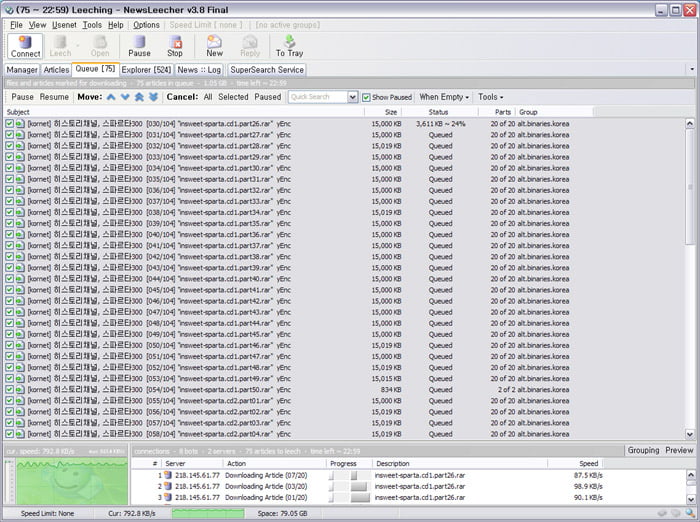This screenshot has height=522, width=700.
Task: Click the Preview button in connections panel
Action: pyautogui.click(x=679, y=450)
